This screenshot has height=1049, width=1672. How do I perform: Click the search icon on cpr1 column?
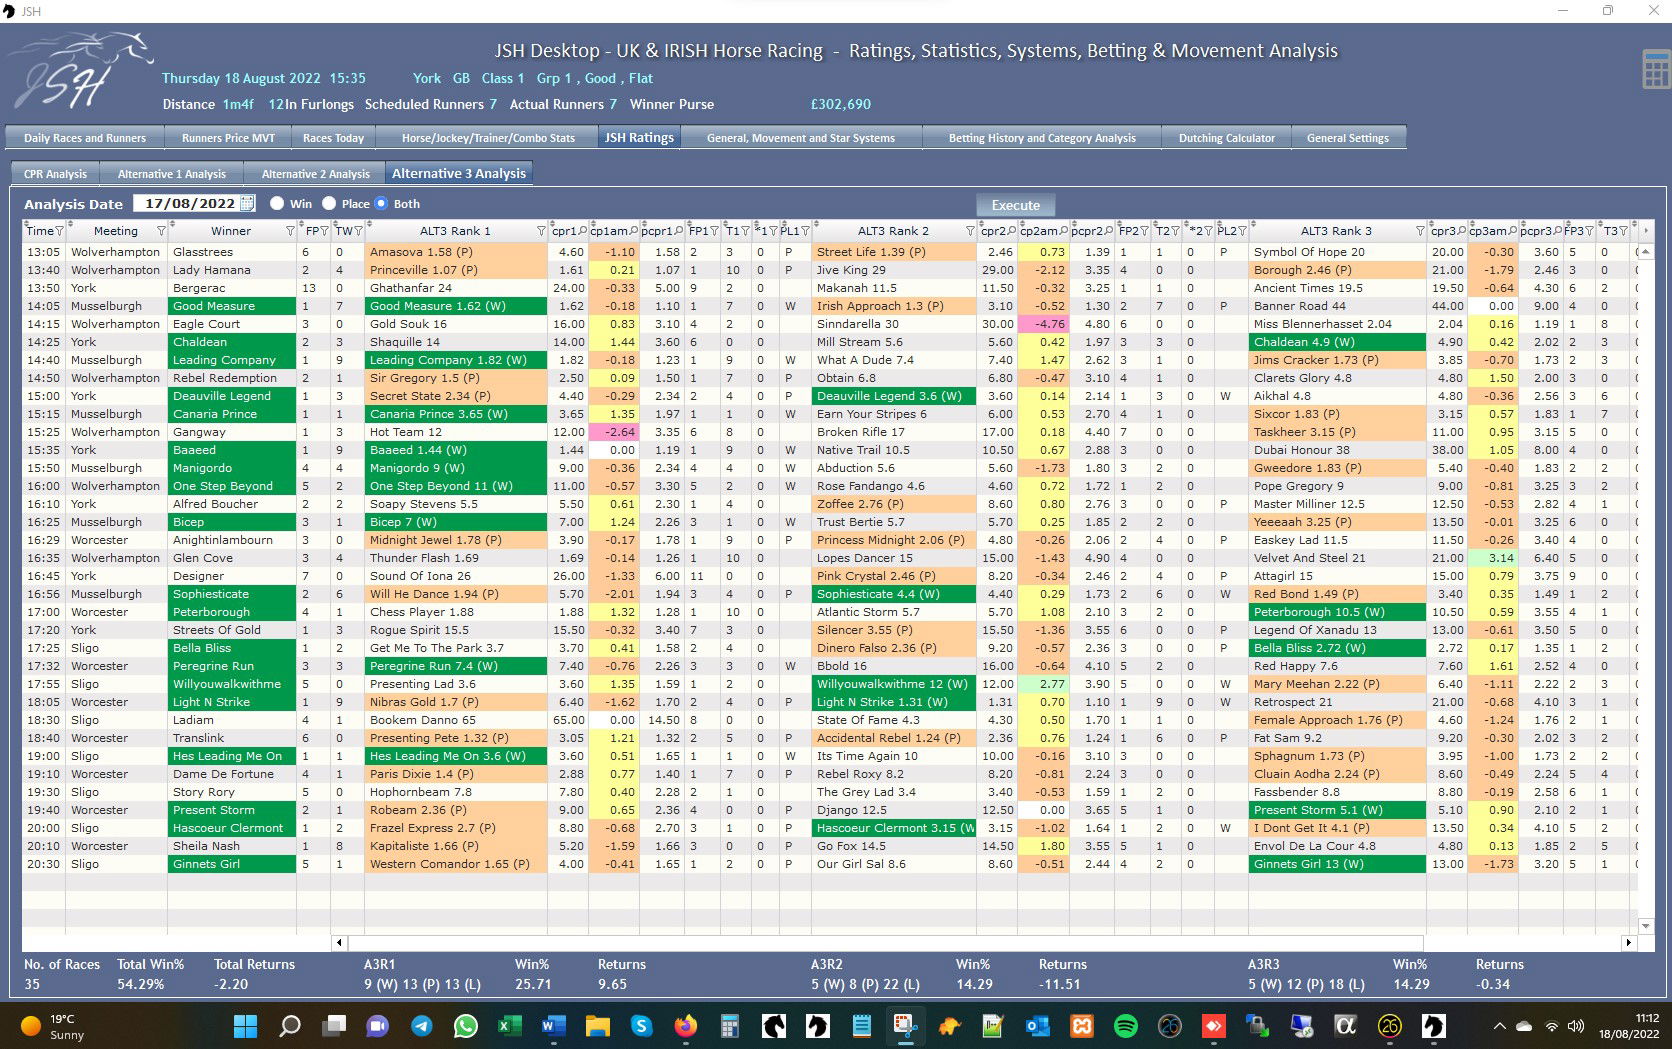point(582,231)
